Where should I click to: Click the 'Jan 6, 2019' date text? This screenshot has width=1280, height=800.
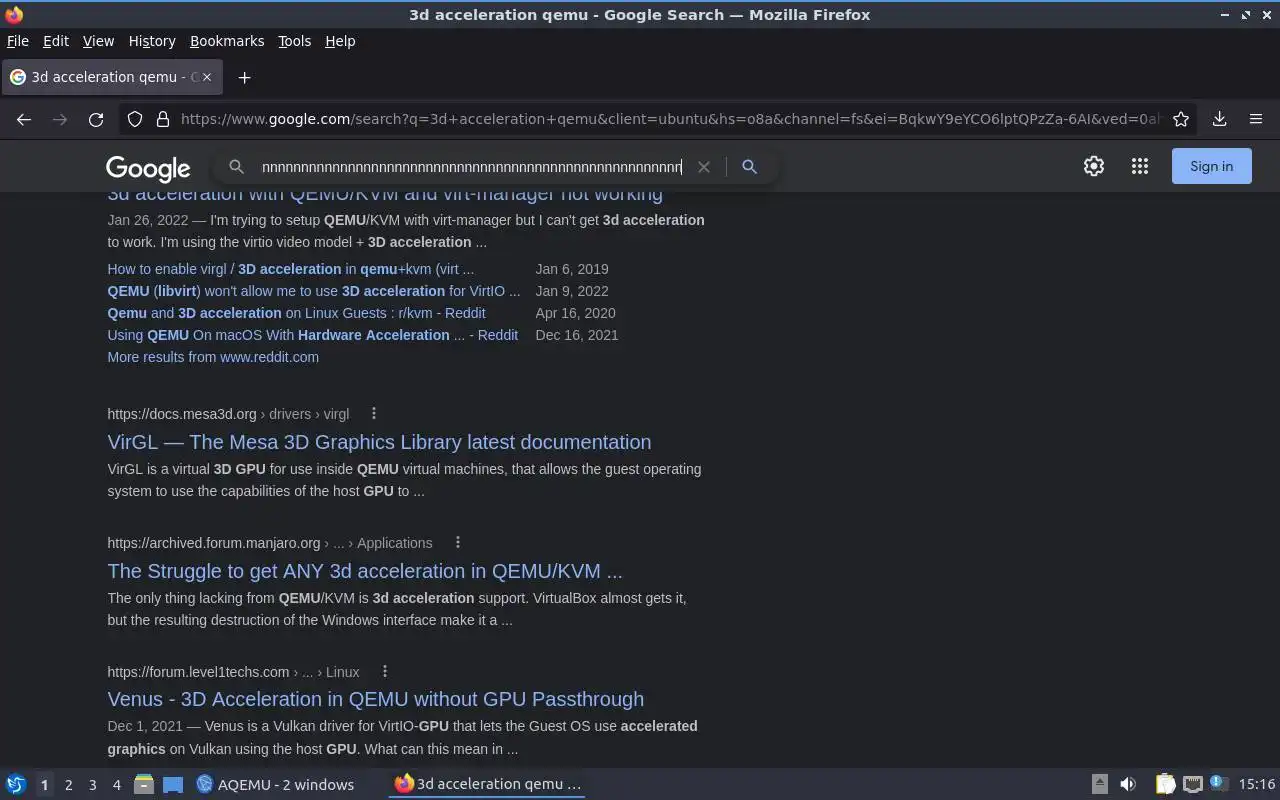click(x=572, y=269)
